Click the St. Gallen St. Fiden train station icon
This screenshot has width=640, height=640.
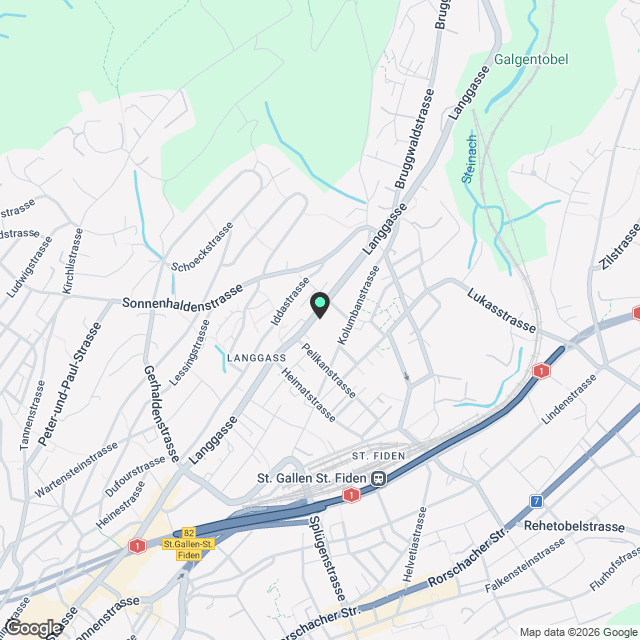coord(379,478)
